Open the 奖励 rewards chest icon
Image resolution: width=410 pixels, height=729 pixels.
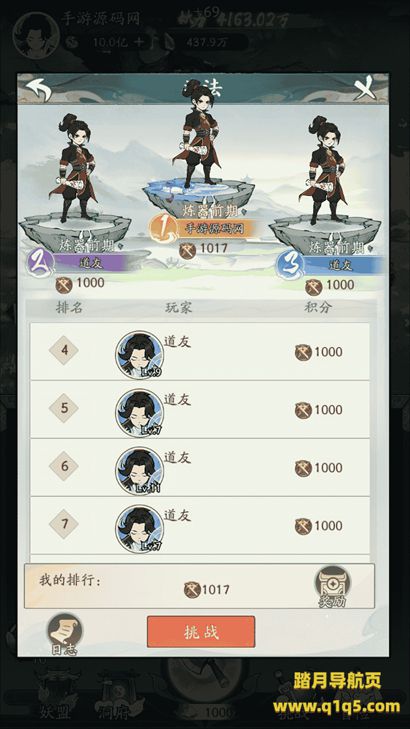coord(332,586)
